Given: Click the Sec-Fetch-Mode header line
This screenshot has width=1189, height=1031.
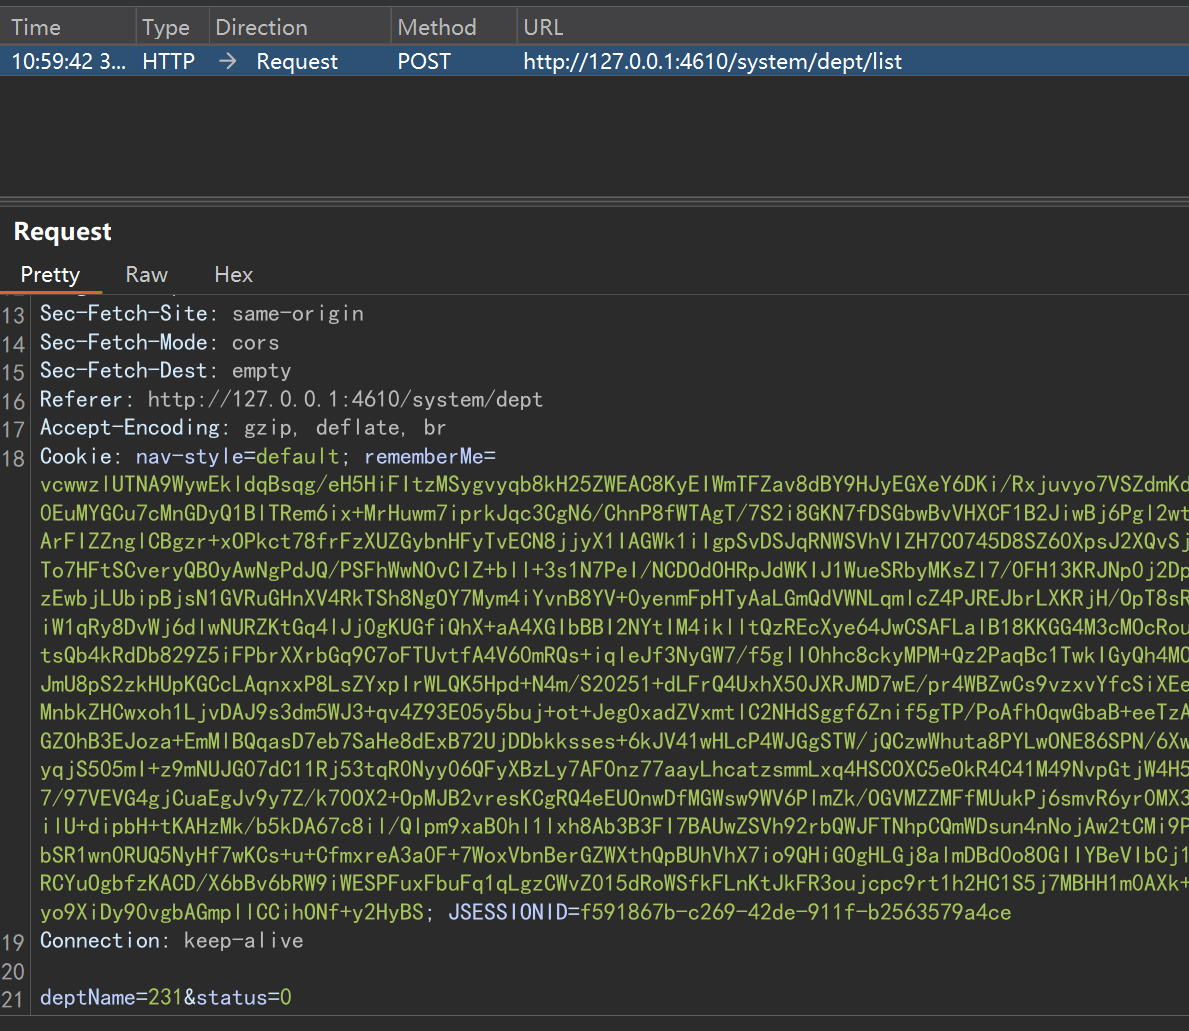Looking at the screenshot, I should point(159,342).
